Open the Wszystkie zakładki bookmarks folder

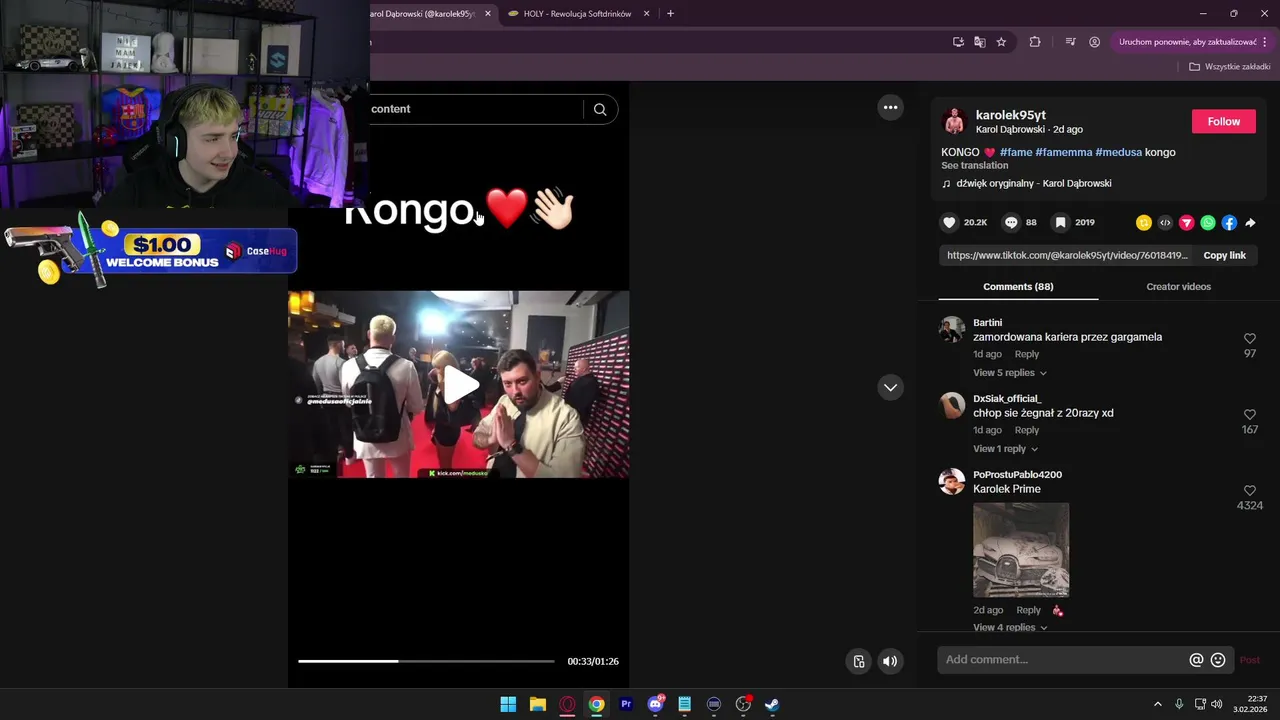tap(1230, 67)
